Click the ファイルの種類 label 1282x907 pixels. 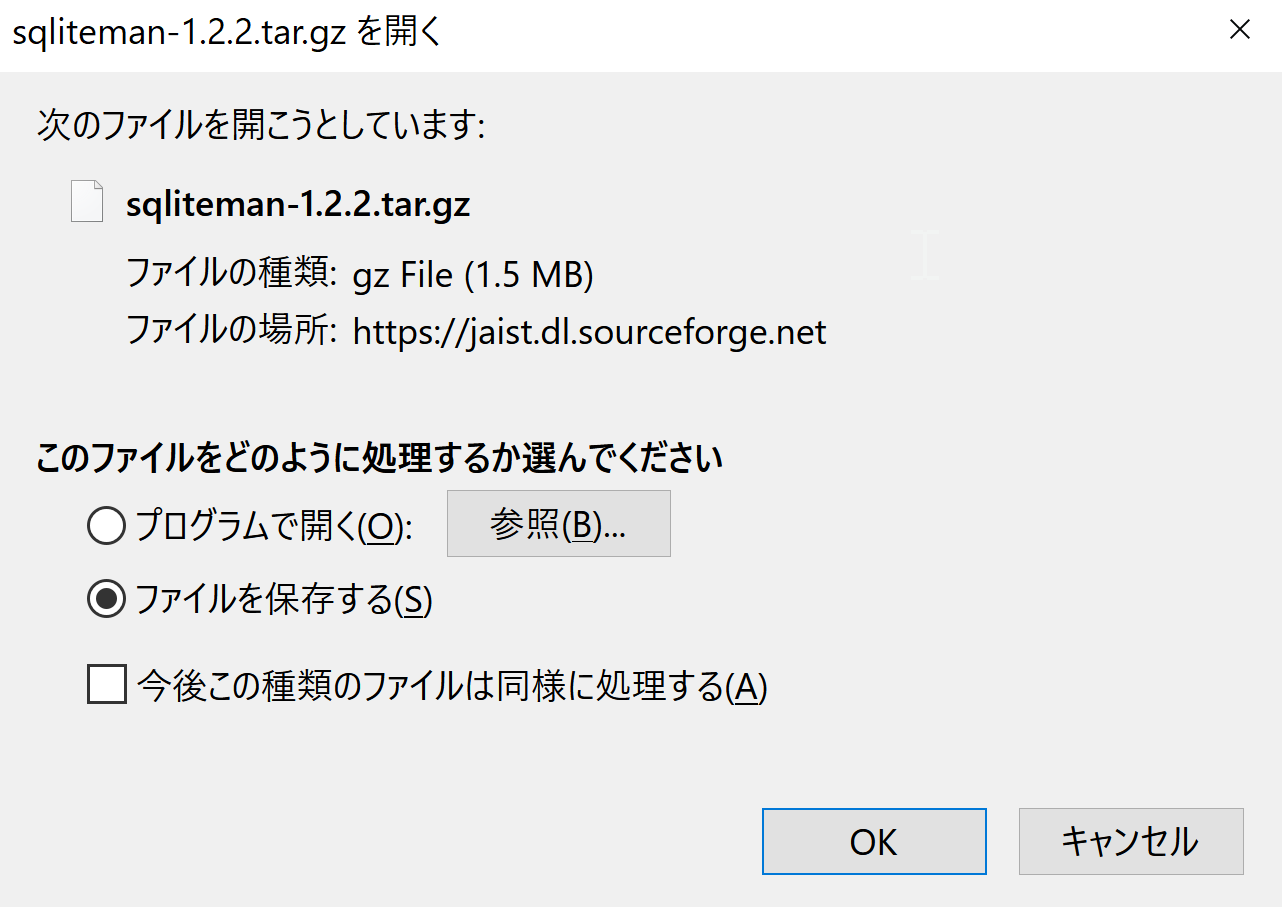point(231,273)
